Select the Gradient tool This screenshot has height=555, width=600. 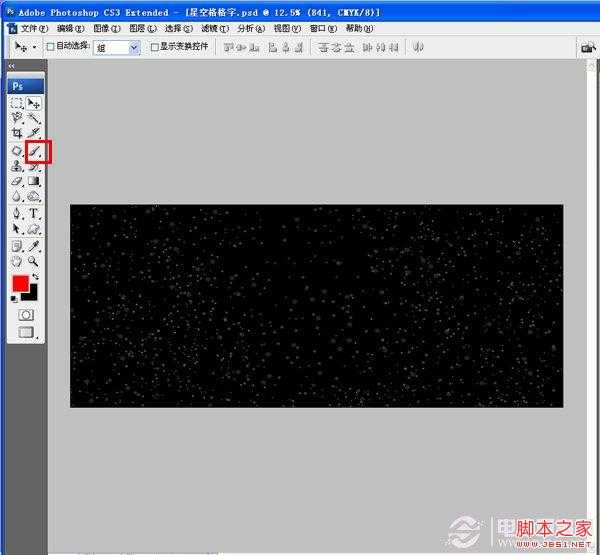tap(35, 182)
